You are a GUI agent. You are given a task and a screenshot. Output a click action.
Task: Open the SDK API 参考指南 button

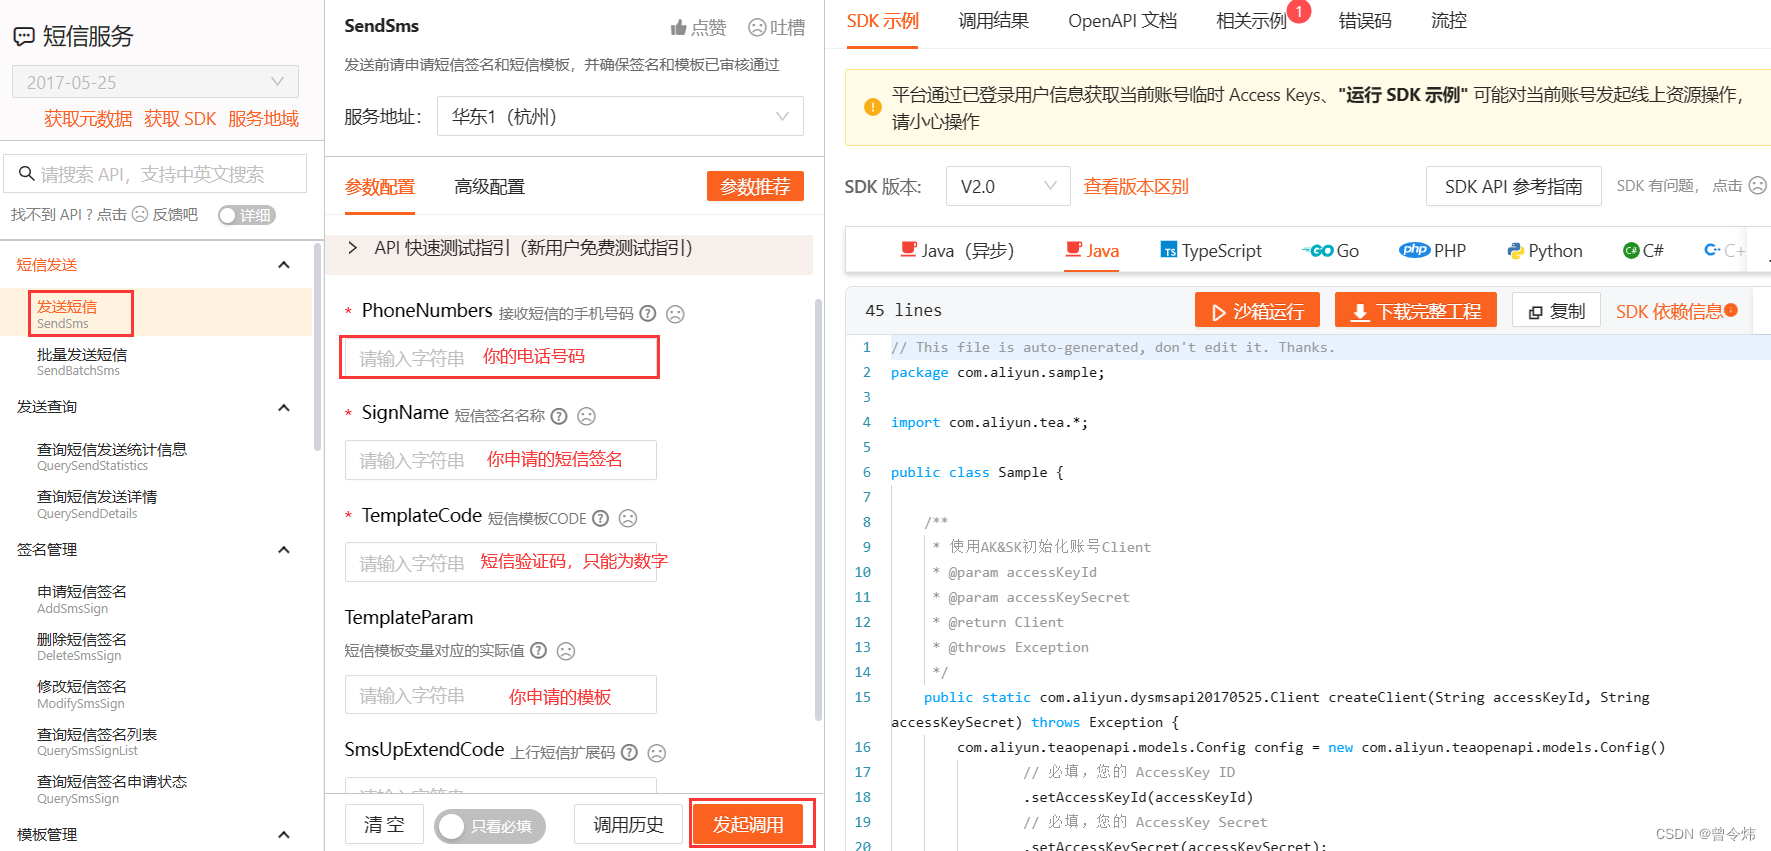1513,186
